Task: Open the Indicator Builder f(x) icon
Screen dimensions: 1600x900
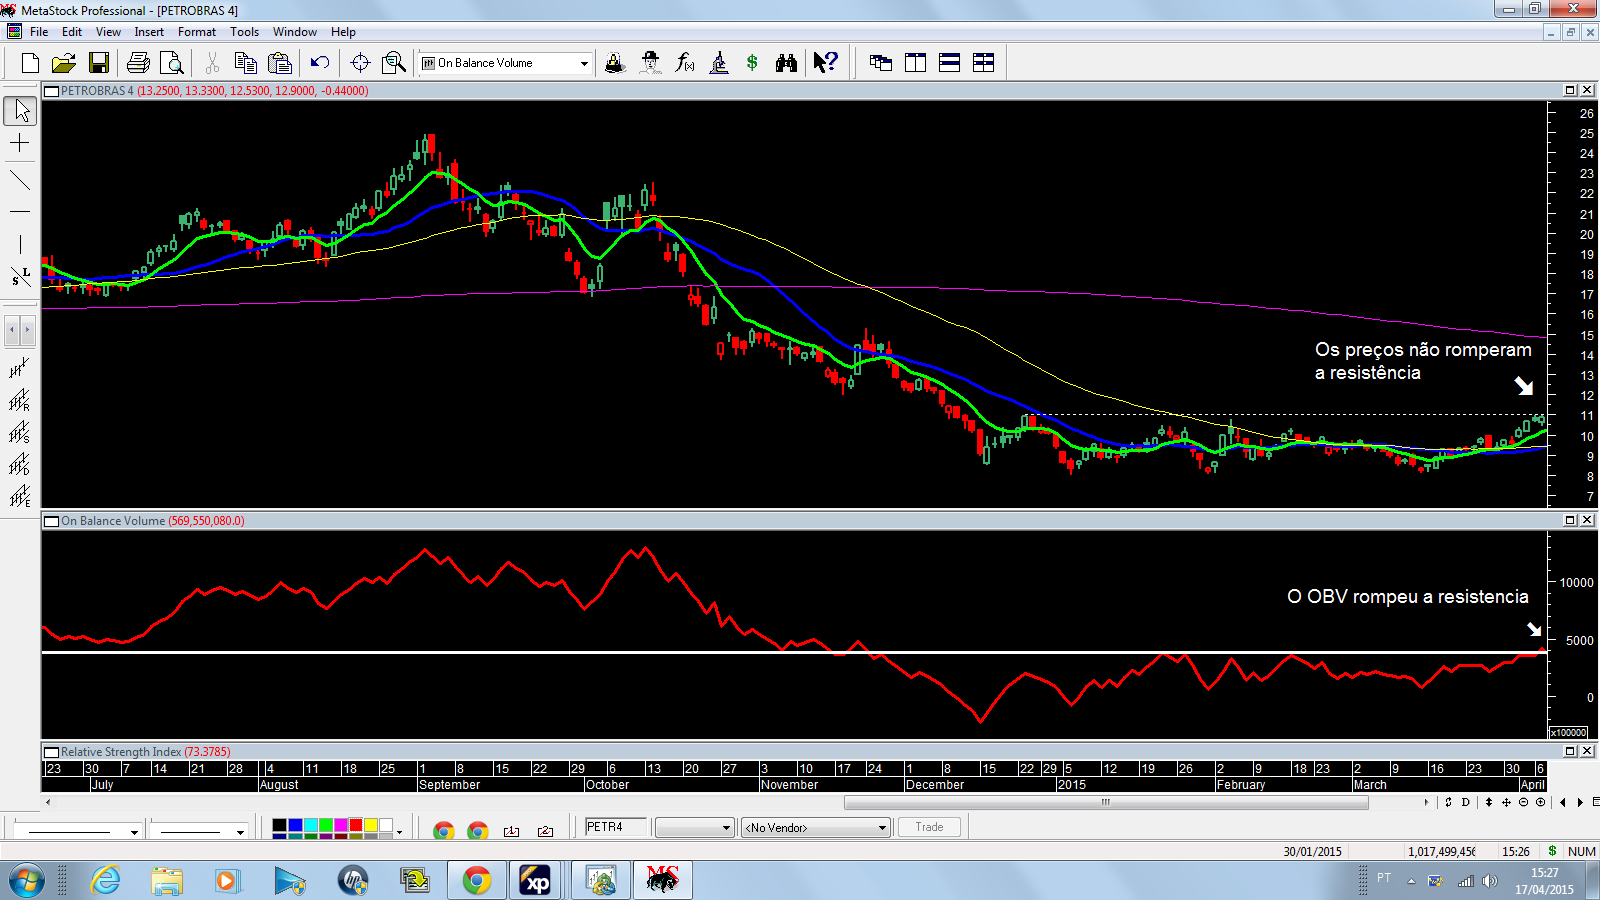Action: point(684,63)
